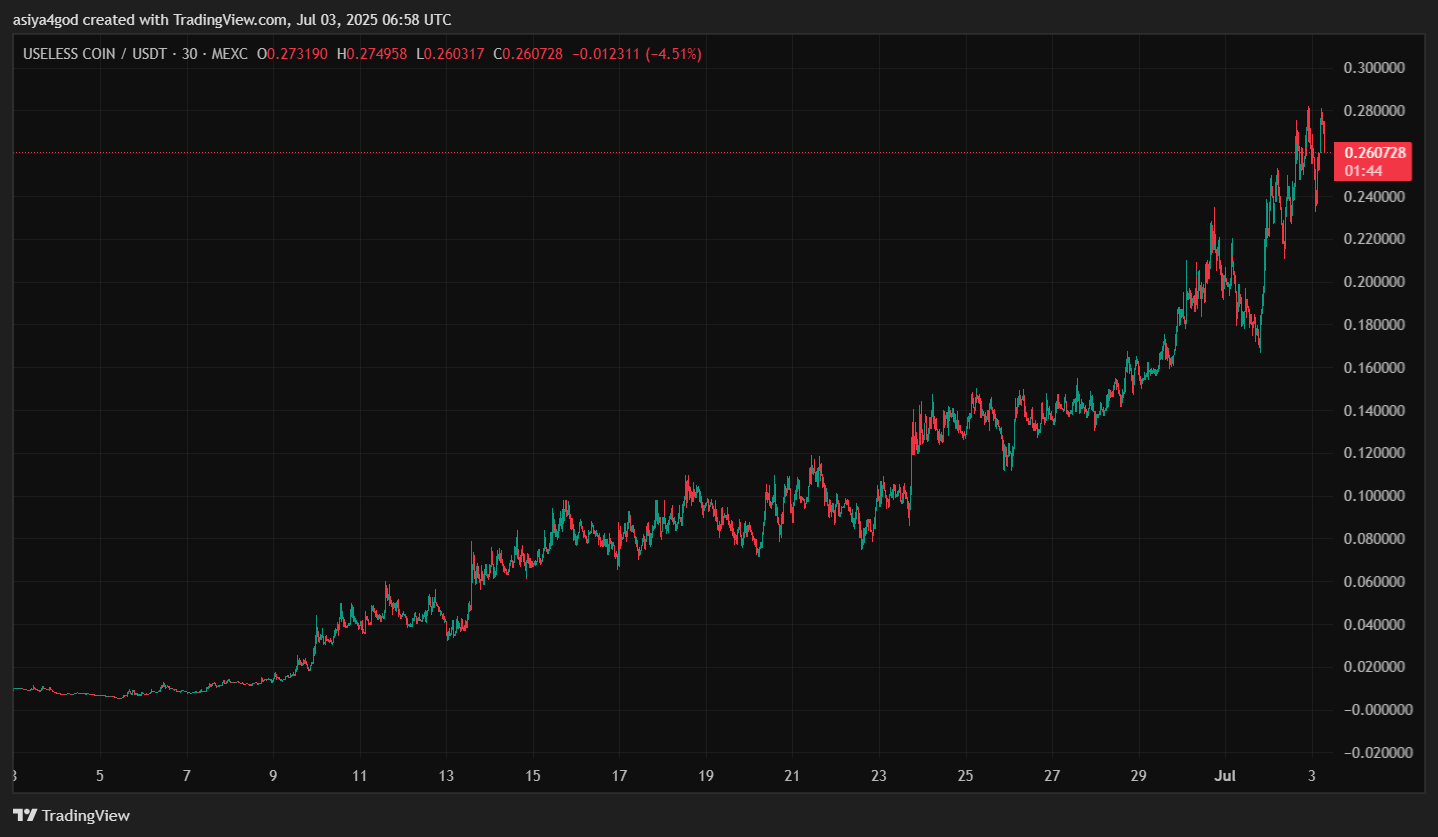Click date label 19 on time axis
Viewport: 1438px width, 837px height.
pos(706,776)
